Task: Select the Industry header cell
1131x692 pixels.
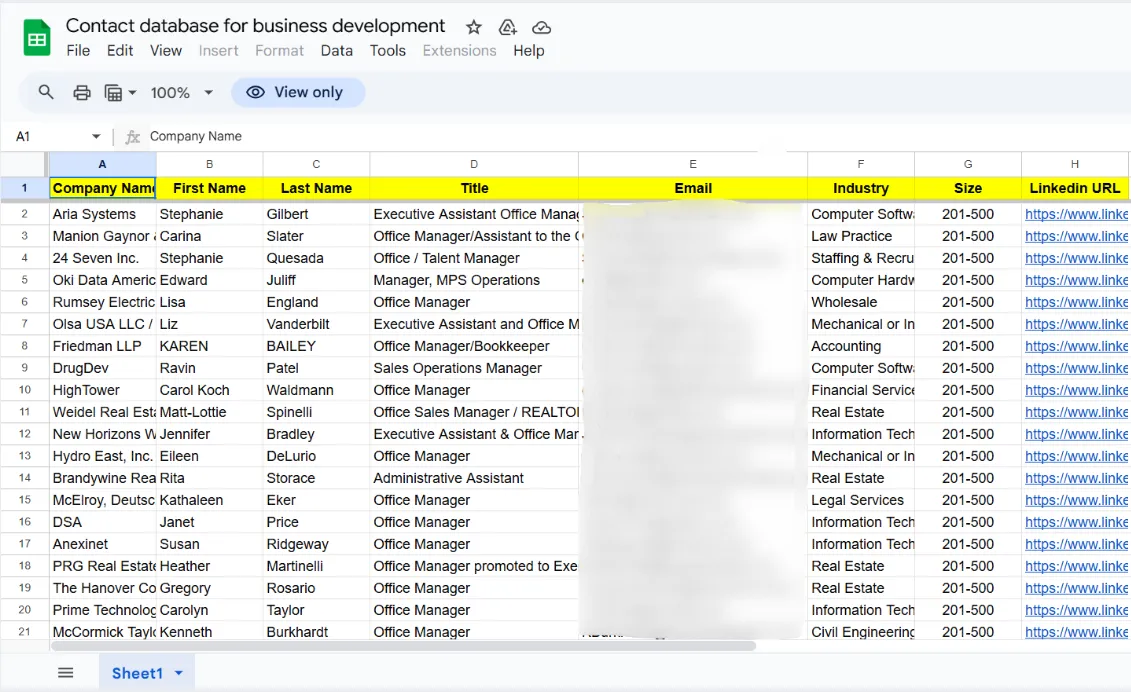Action: coord(861,188)
